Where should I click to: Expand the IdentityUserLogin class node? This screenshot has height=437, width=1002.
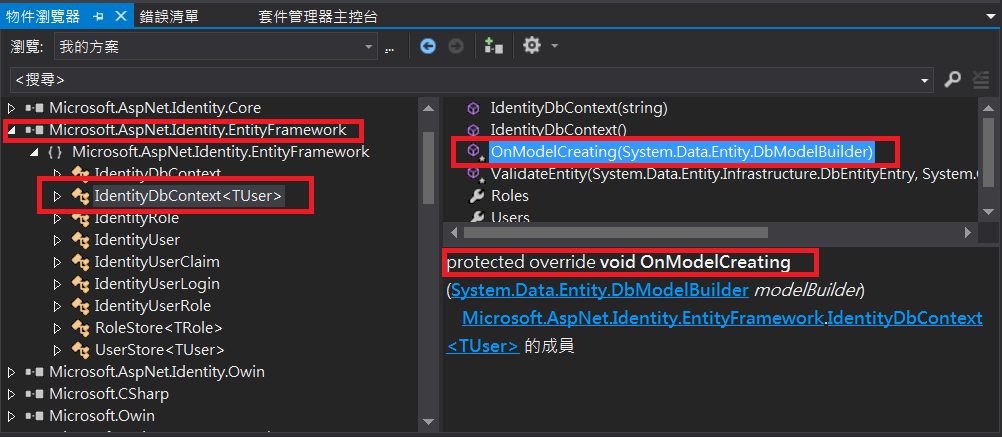(57, 284)
